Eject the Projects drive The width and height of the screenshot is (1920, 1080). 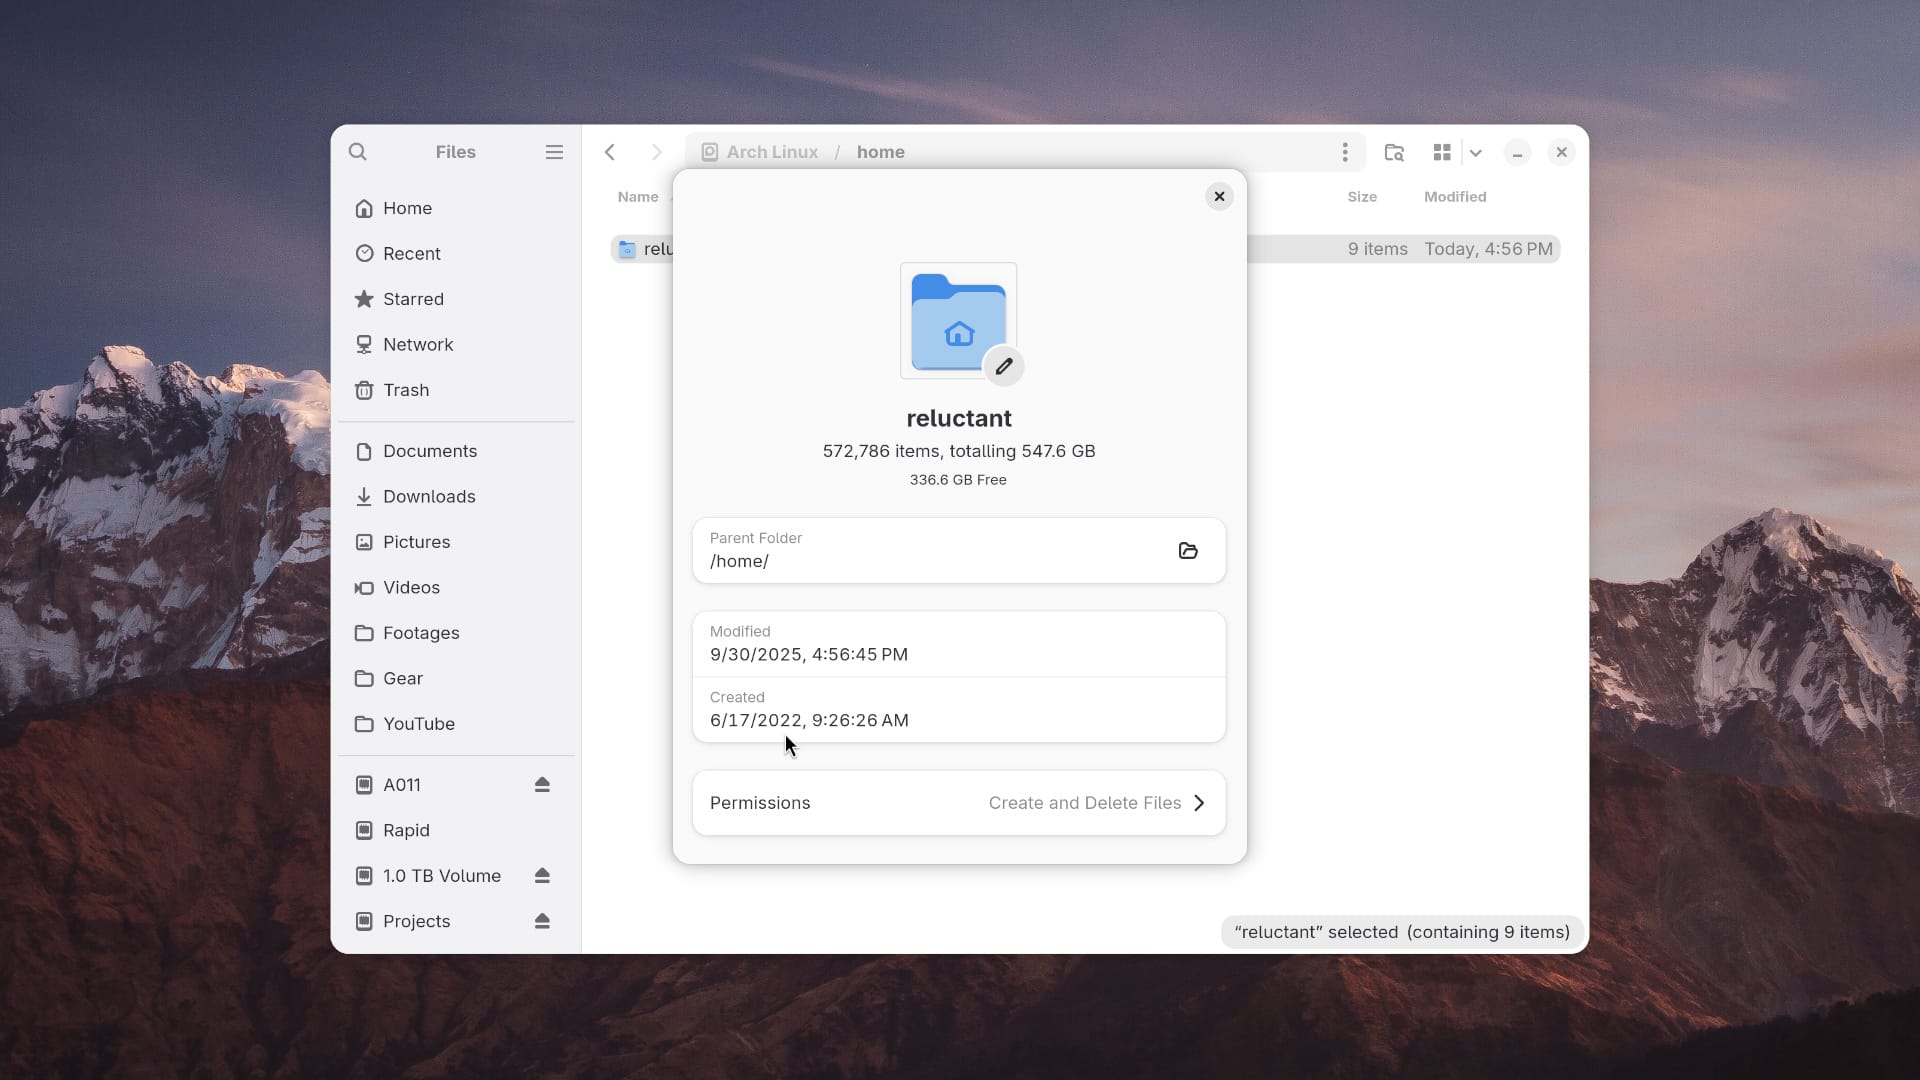click(542, 921)
